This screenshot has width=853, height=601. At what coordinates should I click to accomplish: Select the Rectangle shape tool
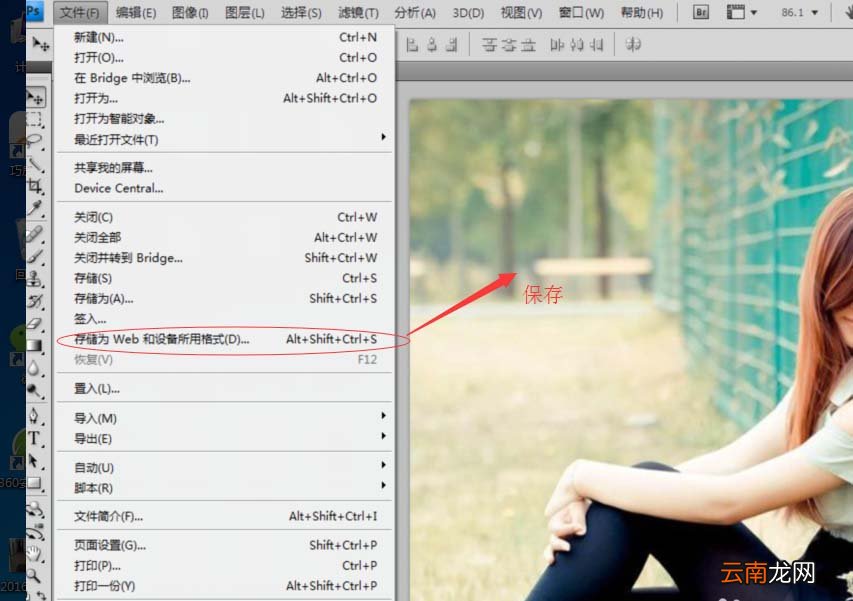coord(35,483)
